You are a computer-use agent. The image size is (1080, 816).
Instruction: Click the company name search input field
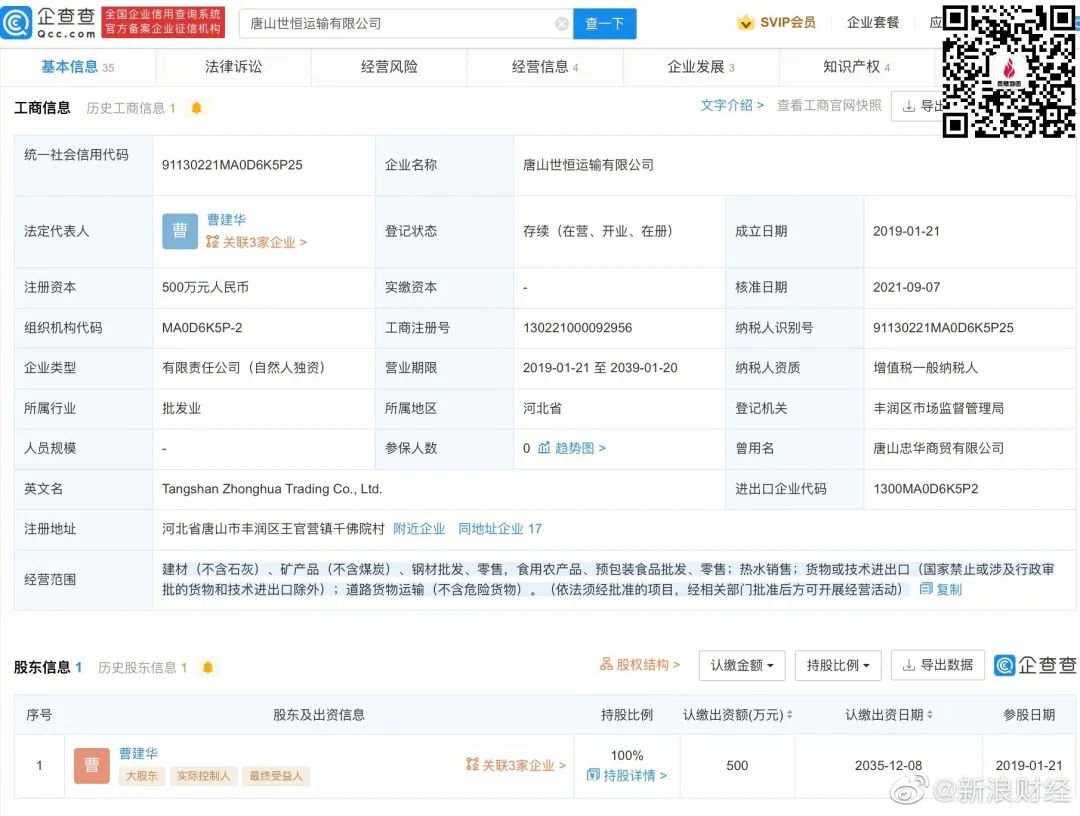point(400,23)
